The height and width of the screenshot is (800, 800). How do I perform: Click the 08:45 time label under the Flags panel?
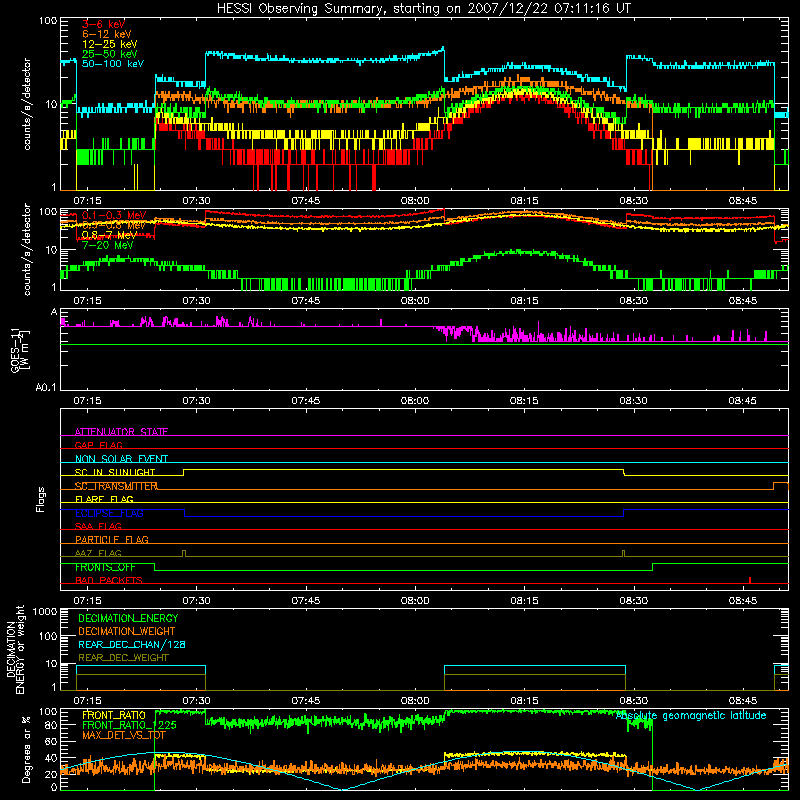point(743,601)
